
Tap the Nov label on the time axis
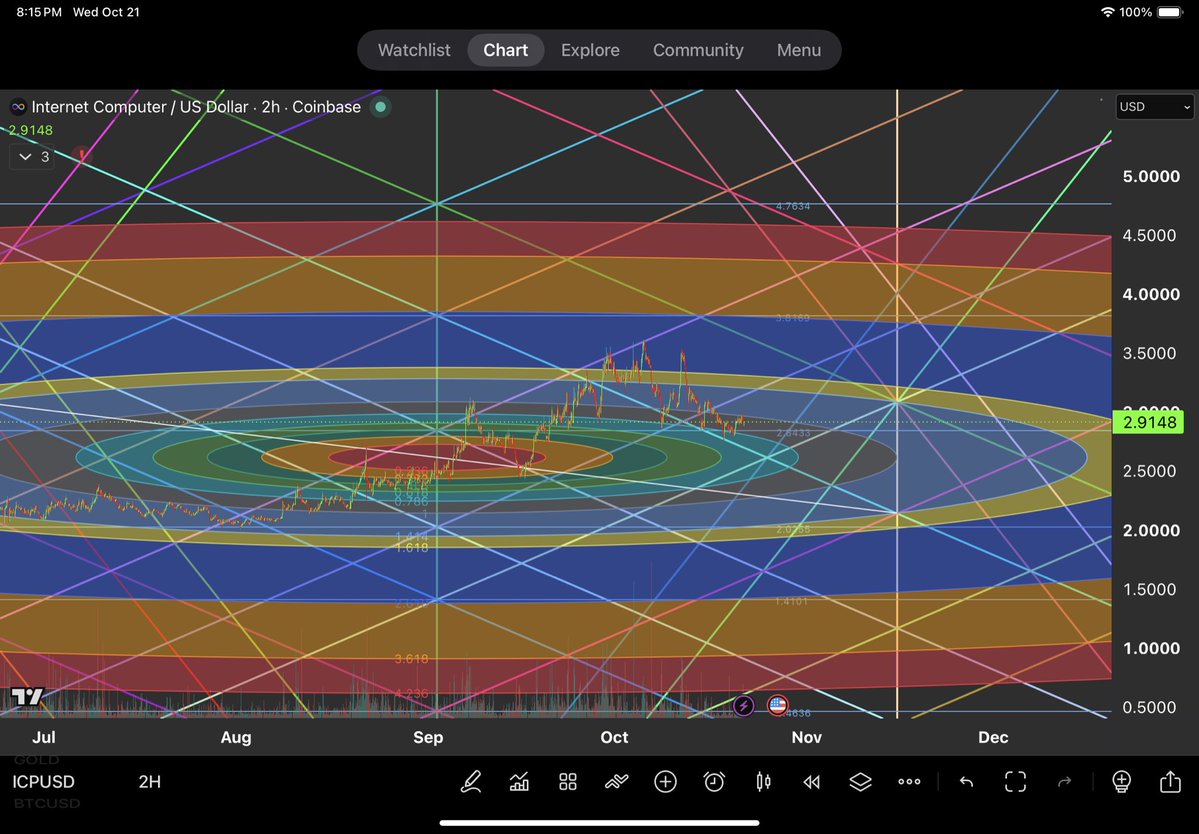pyautogui.click(x=807, y=738)
